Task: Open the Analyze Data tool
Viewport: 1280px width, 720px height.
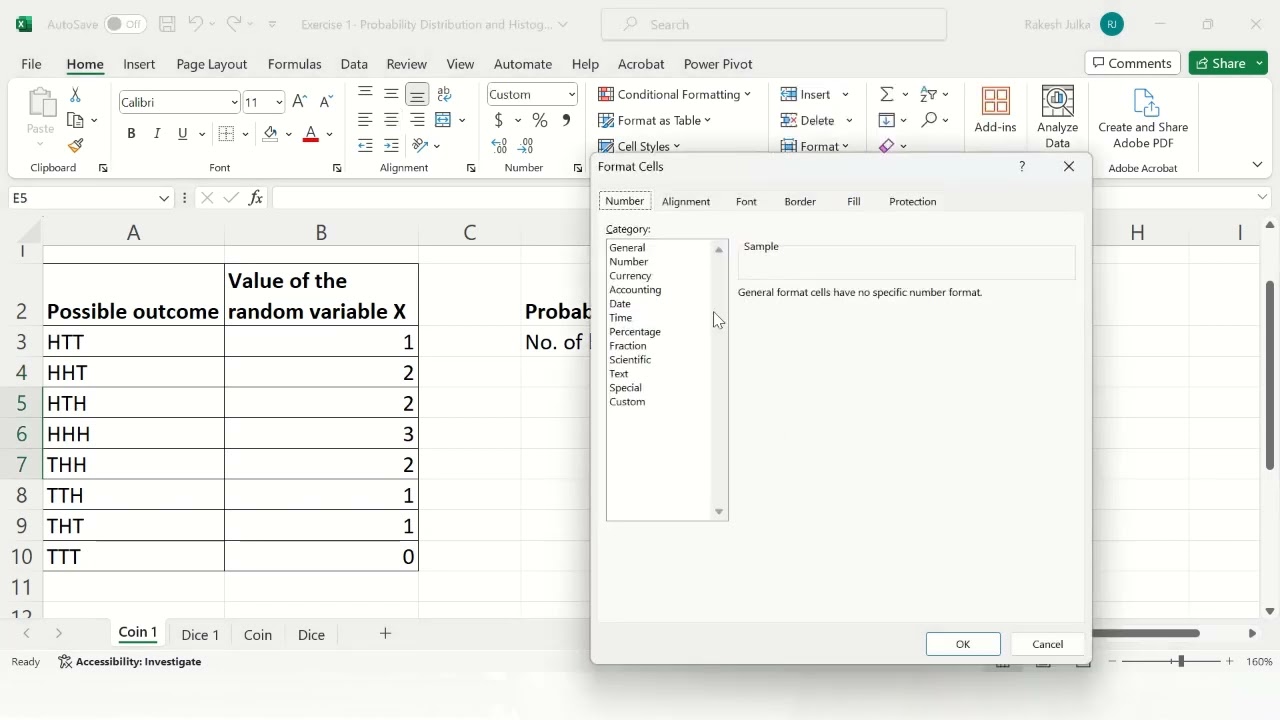Action: coord(1057,117)
